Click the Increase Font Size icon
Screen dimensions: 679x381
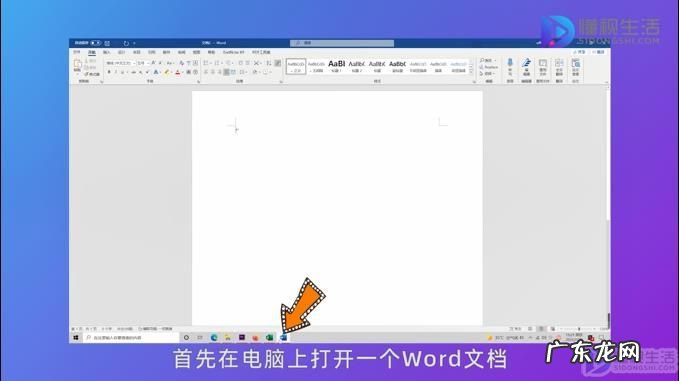pos(153,63)
